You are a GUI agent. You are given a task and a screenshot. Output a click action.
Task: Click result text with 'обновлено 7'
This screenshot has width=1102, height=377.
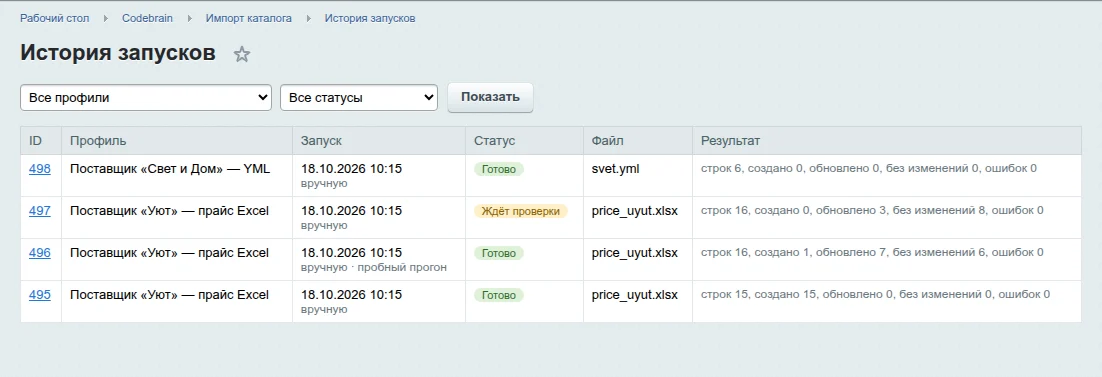point(872,253)
